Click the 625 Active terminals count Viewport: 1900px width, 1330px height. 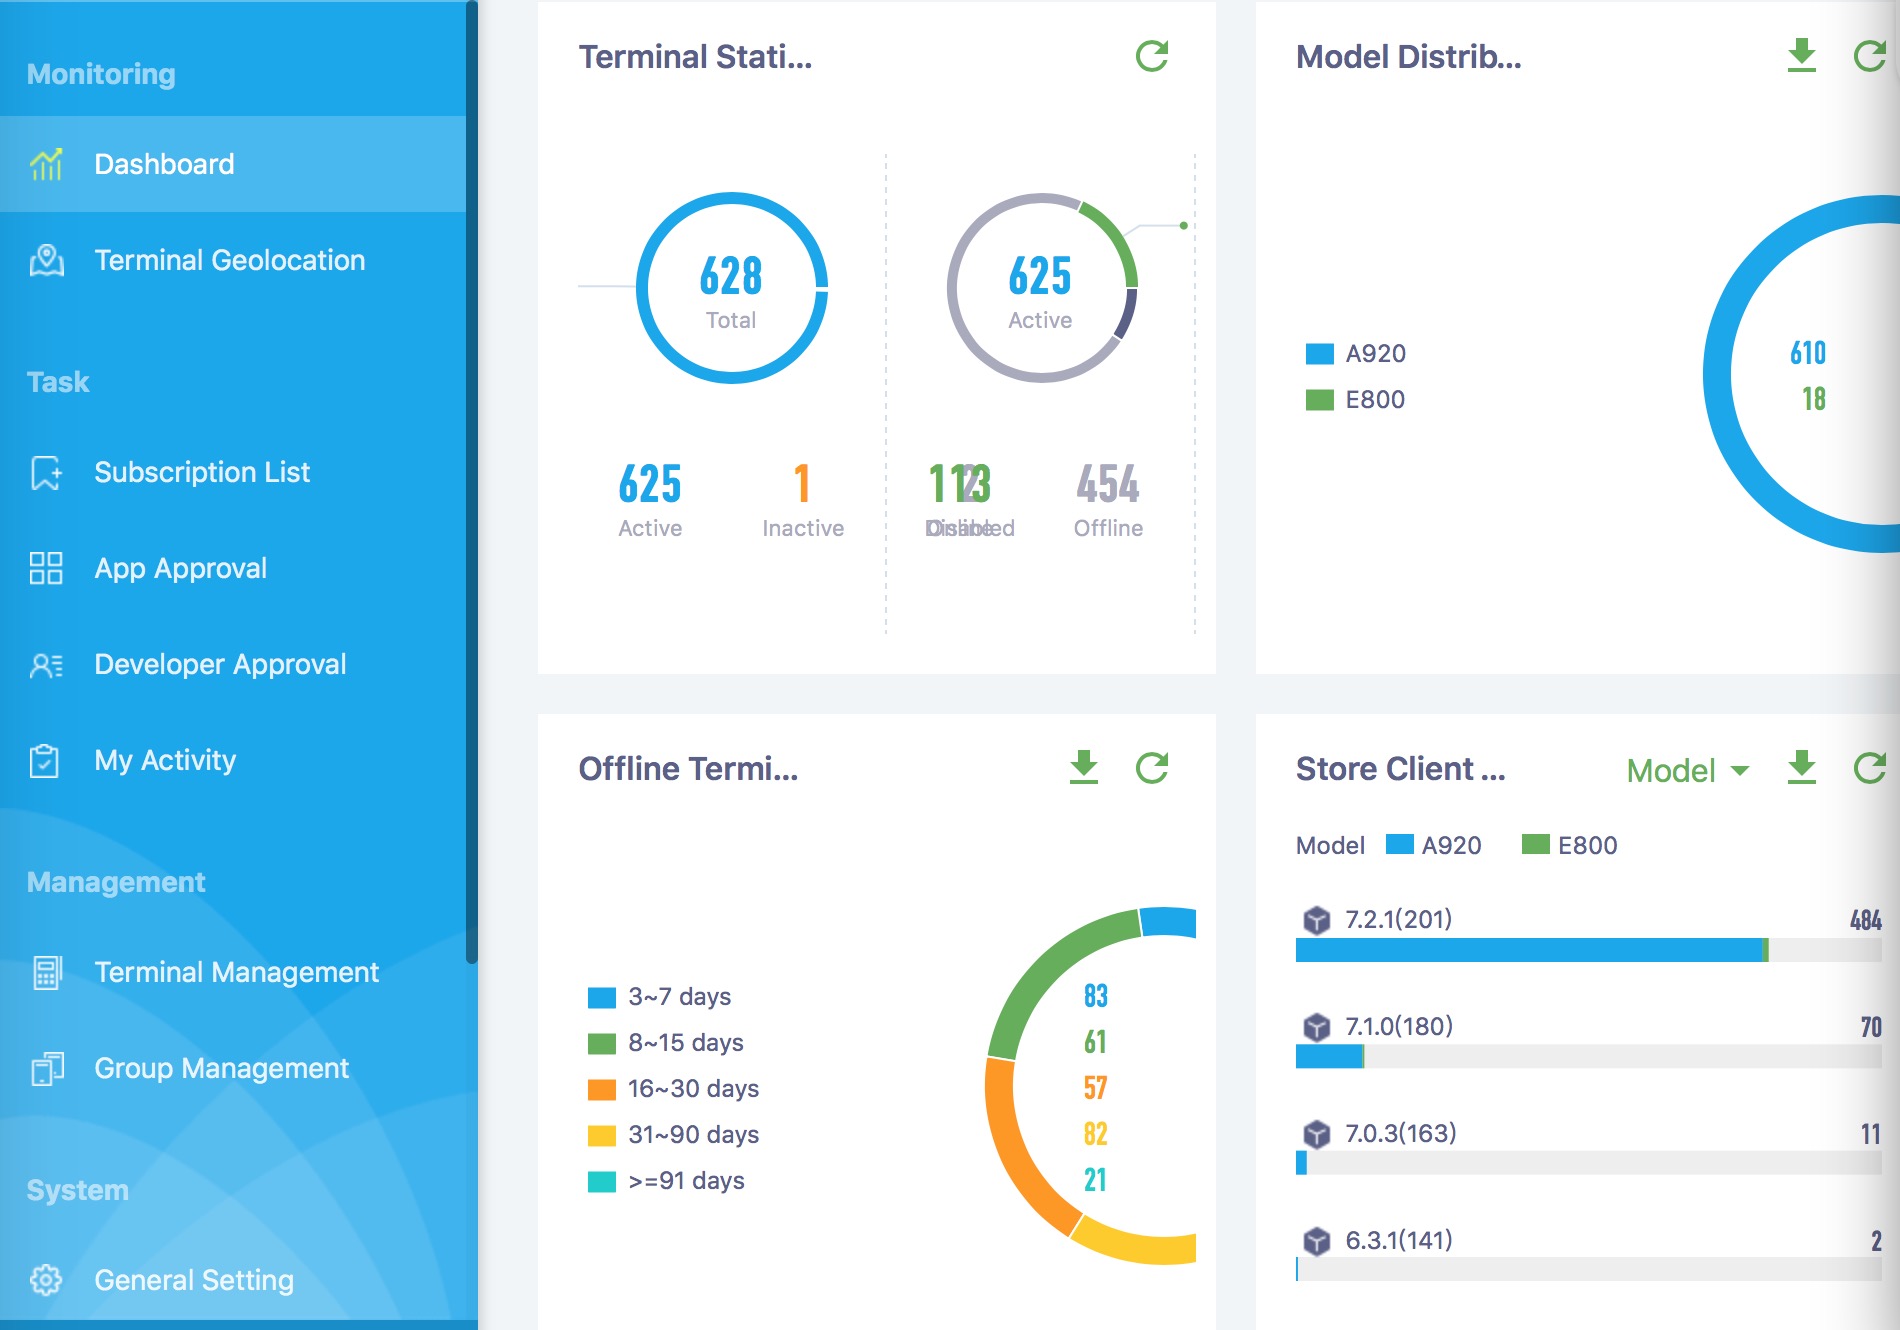click(x=650, y=485)
